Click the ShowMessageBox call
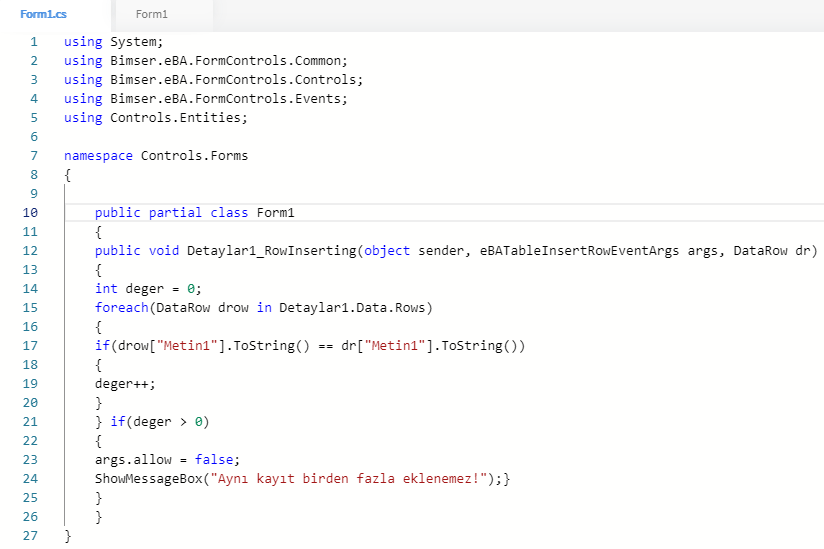 tap(141, 479)
